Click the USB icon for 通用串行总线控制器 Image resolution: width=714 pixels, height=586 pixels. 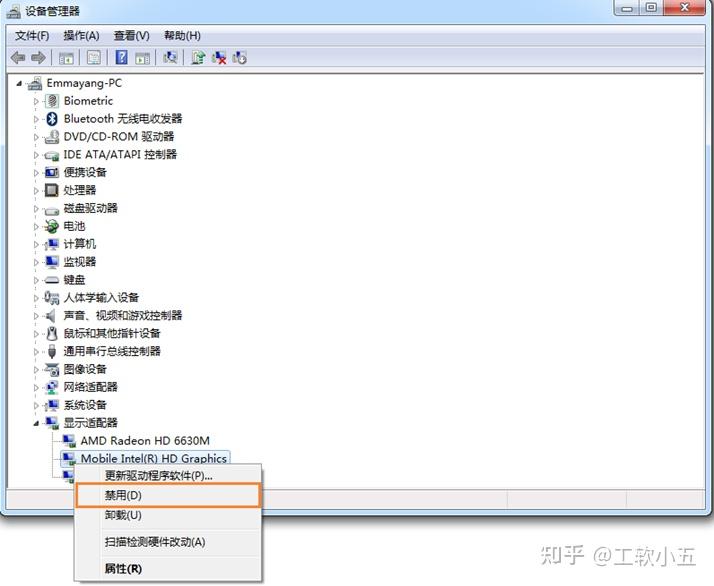pyautogui.click(x=52, y=352)
